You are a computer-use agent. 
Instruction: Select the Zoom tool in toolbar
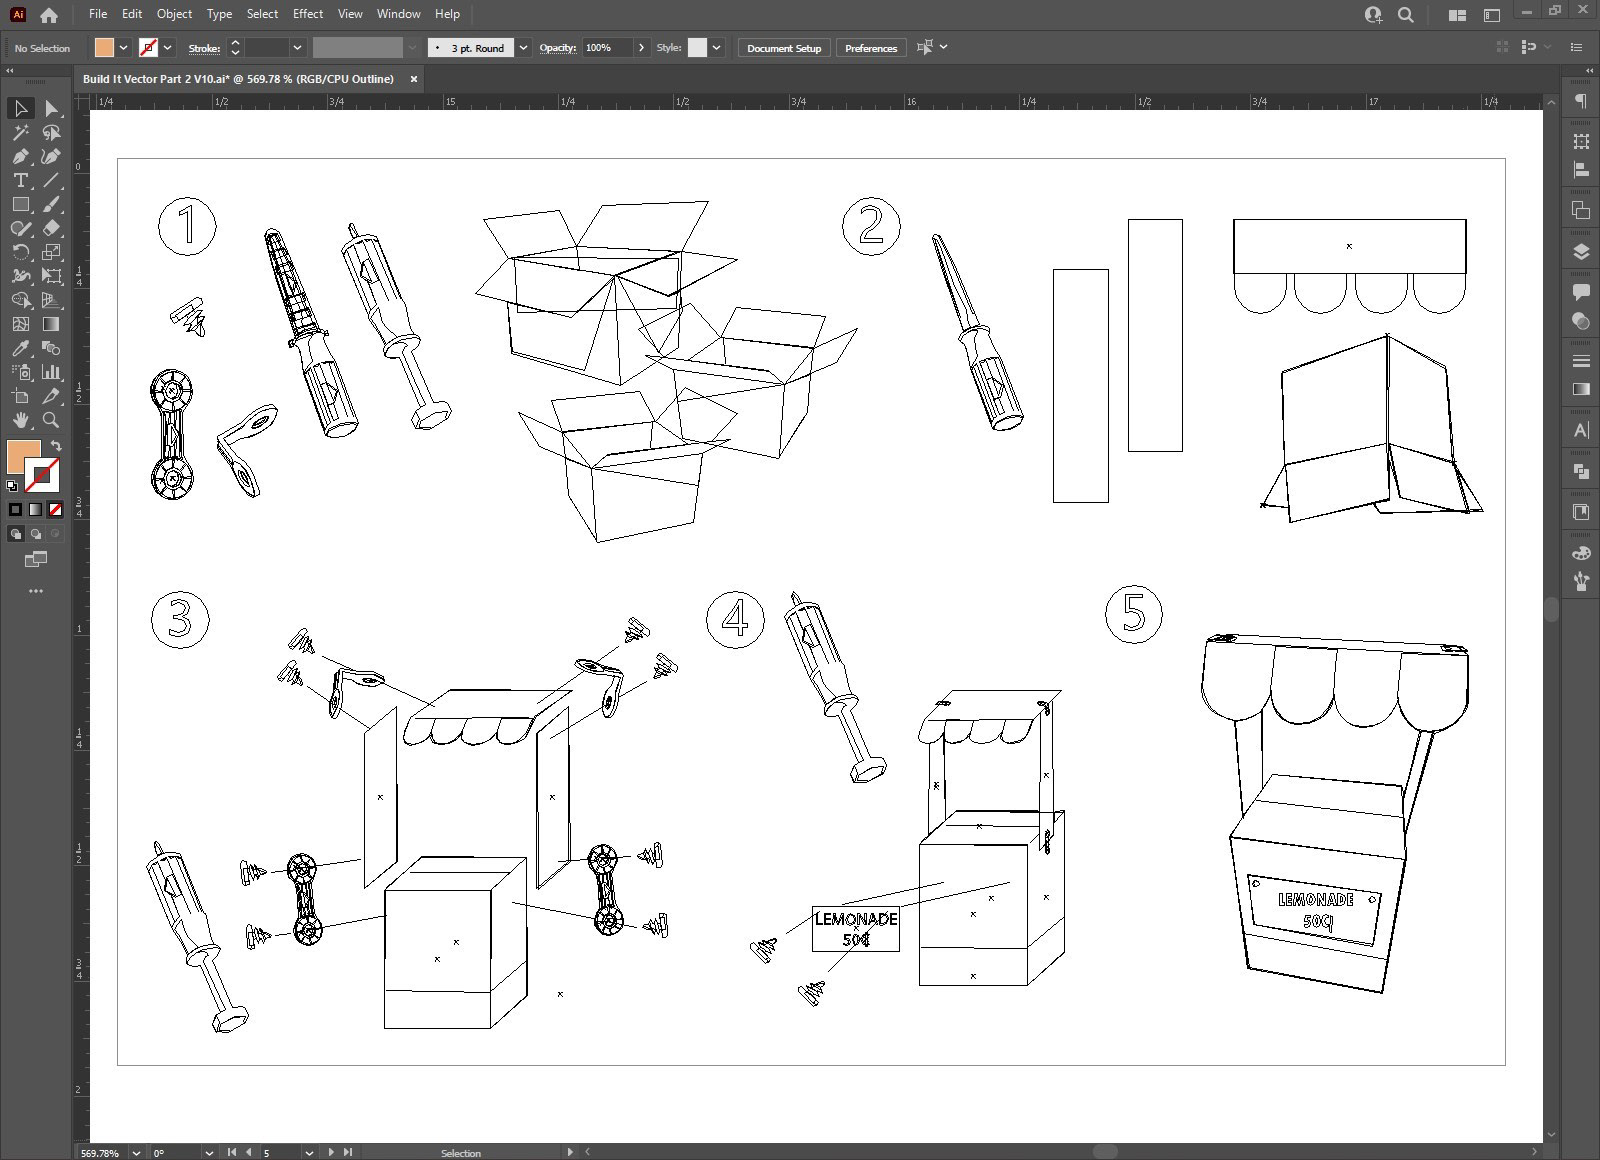pyautogui.click(x=51, y=420)
